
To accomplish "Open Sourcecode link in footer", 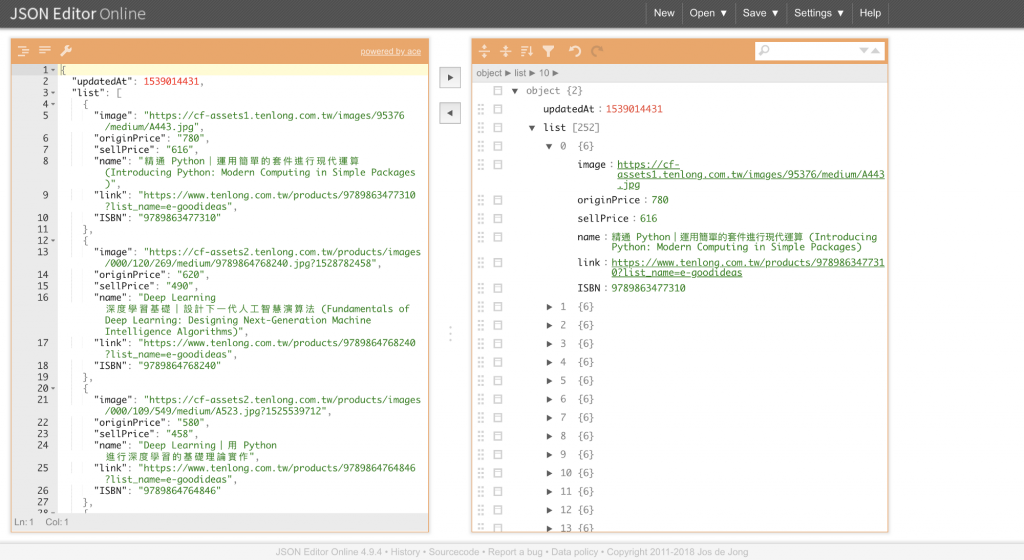I will pos(453,552).
